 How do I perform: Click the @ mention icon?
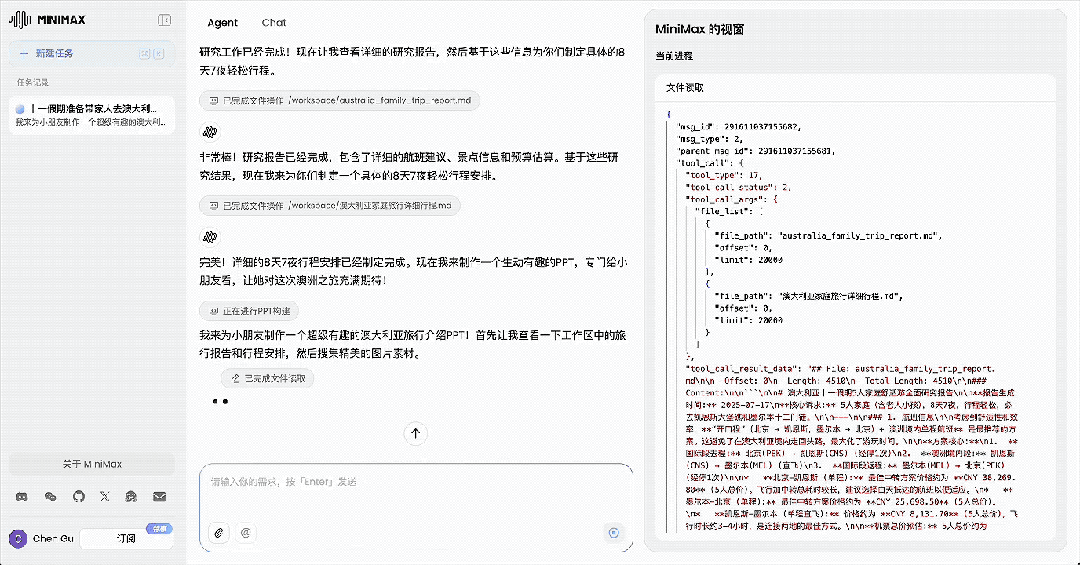[245, 533]
